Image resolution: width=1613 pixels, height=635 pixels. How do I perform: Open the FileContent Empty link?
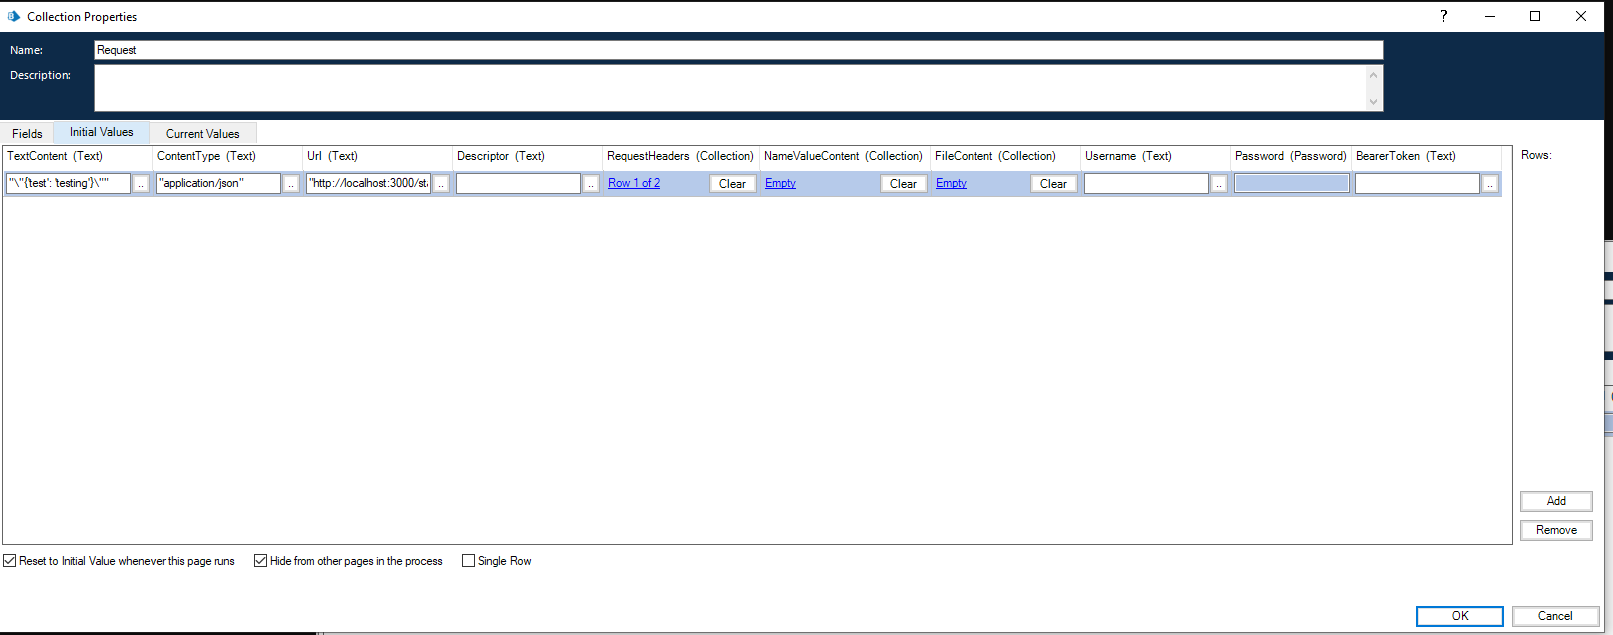951,183
